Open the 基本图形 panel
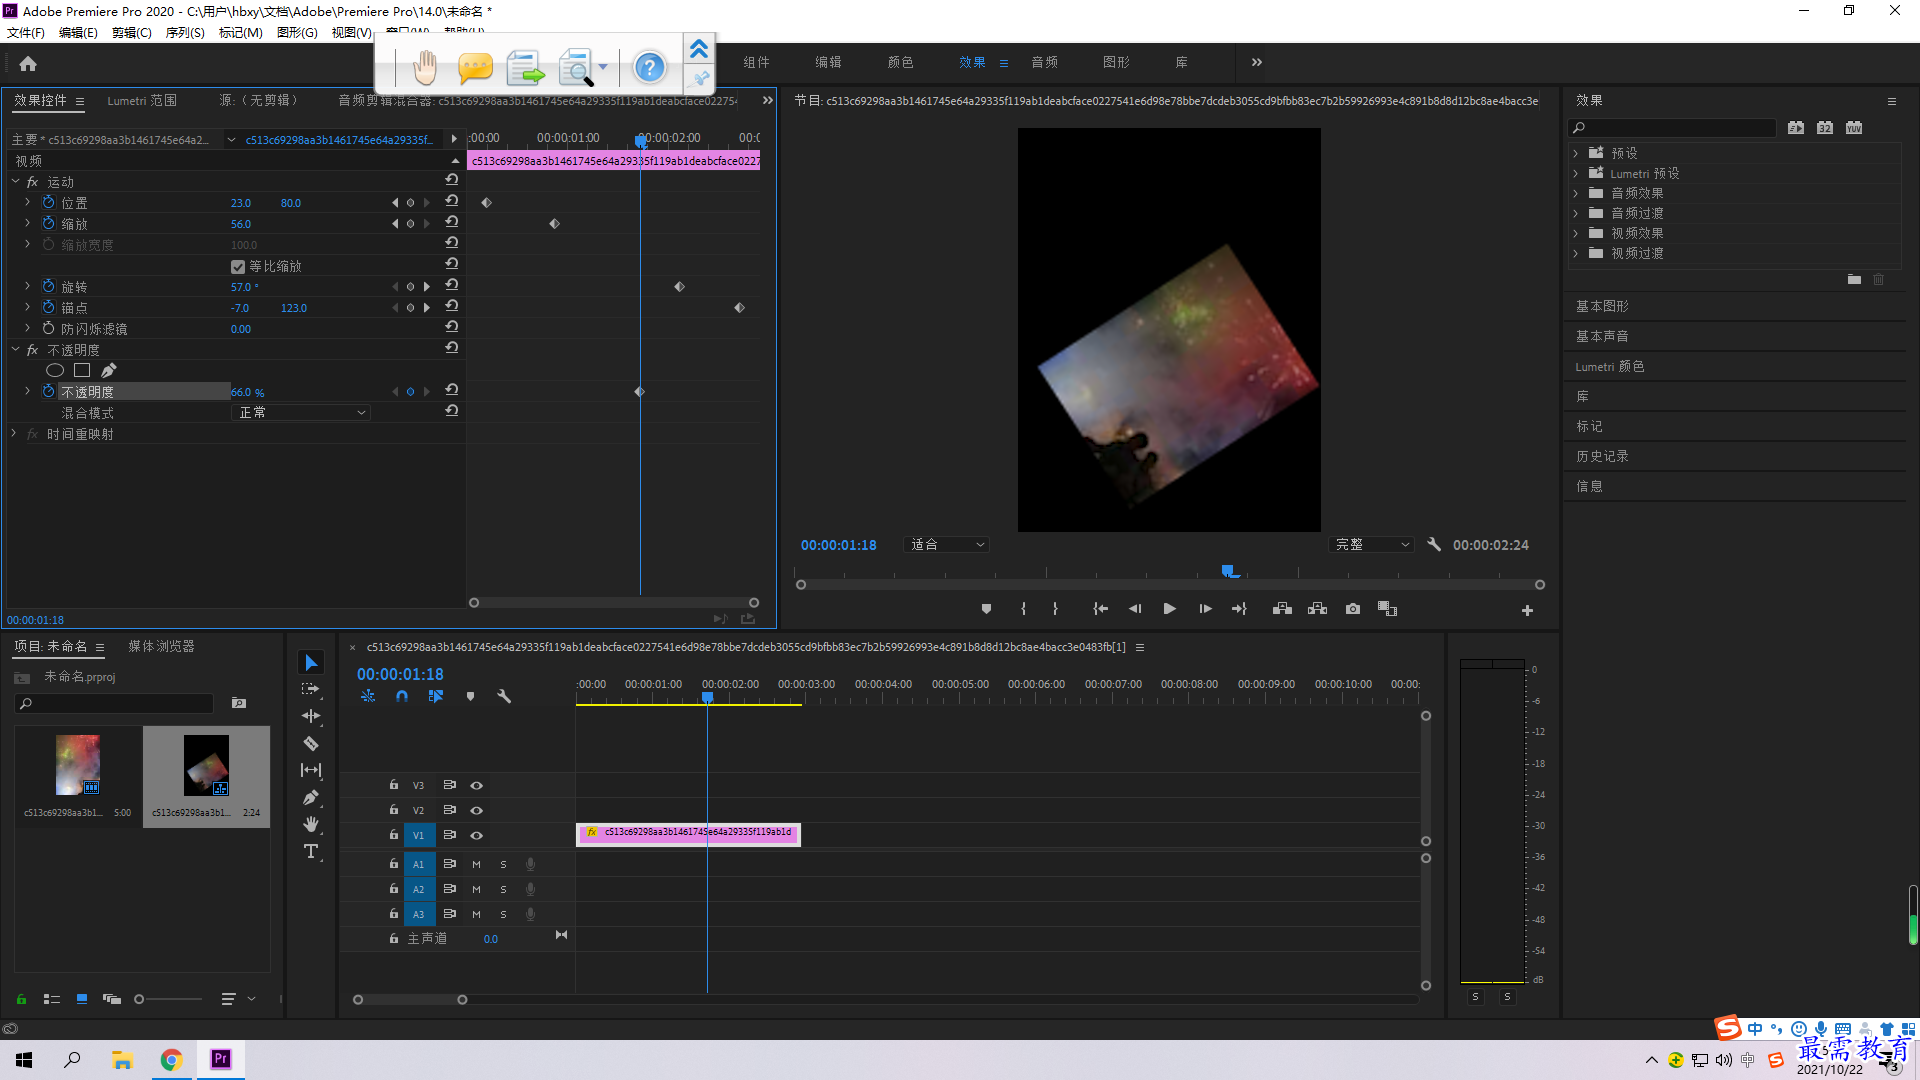 (x=1602, y=306)
